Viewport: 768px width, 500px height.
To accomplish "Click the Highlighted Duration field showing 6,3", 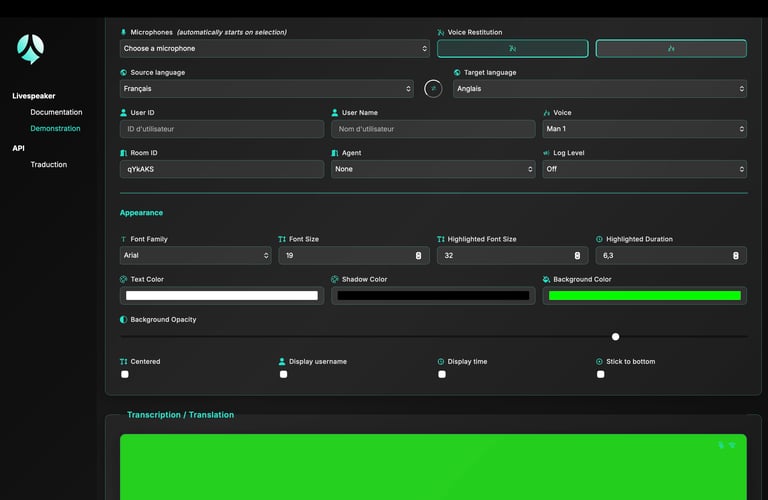I will [671, 255].
